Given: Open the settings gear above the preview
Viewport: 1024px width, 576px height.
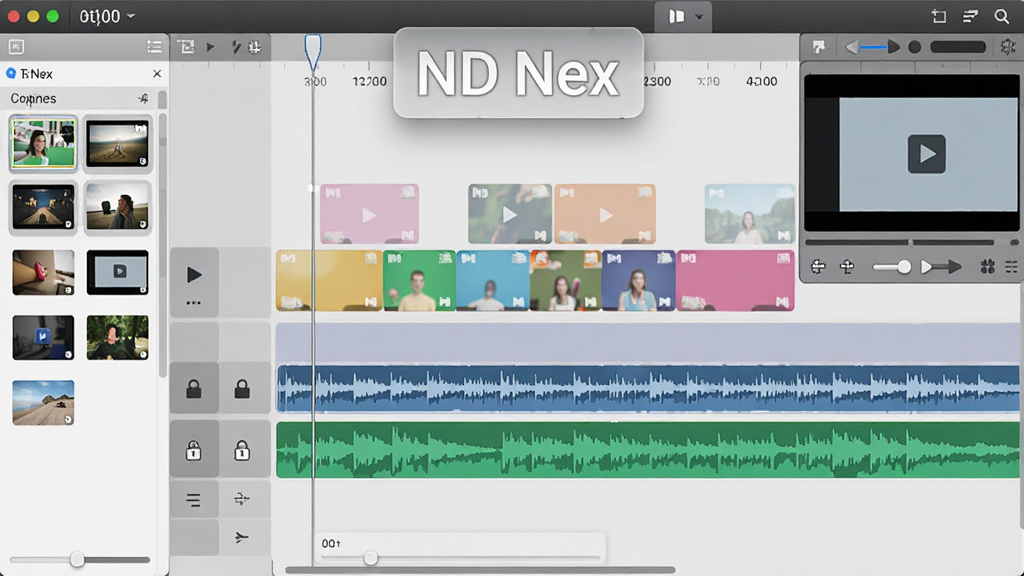Looking at the screenshot, I should click(x=1008, y=47).
